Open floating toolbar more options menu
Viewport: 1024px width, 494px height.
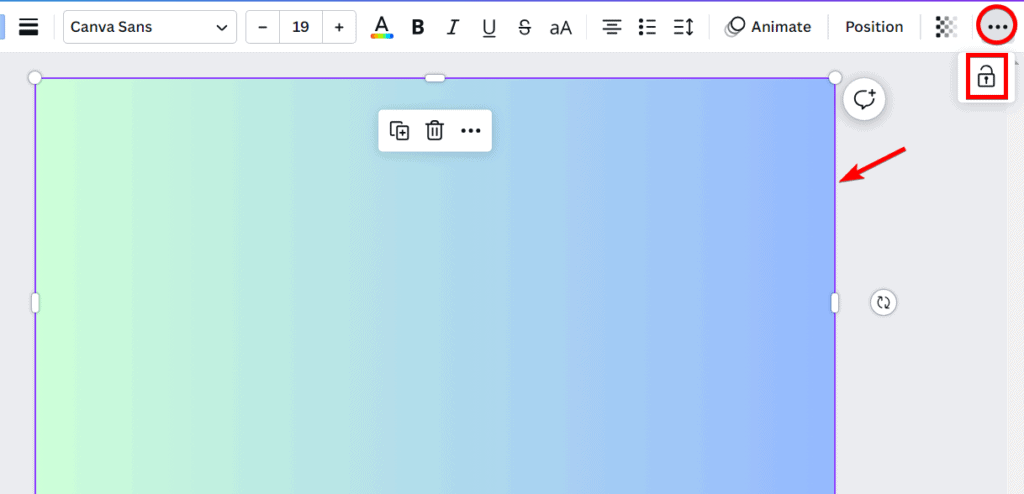coord(470,131)
